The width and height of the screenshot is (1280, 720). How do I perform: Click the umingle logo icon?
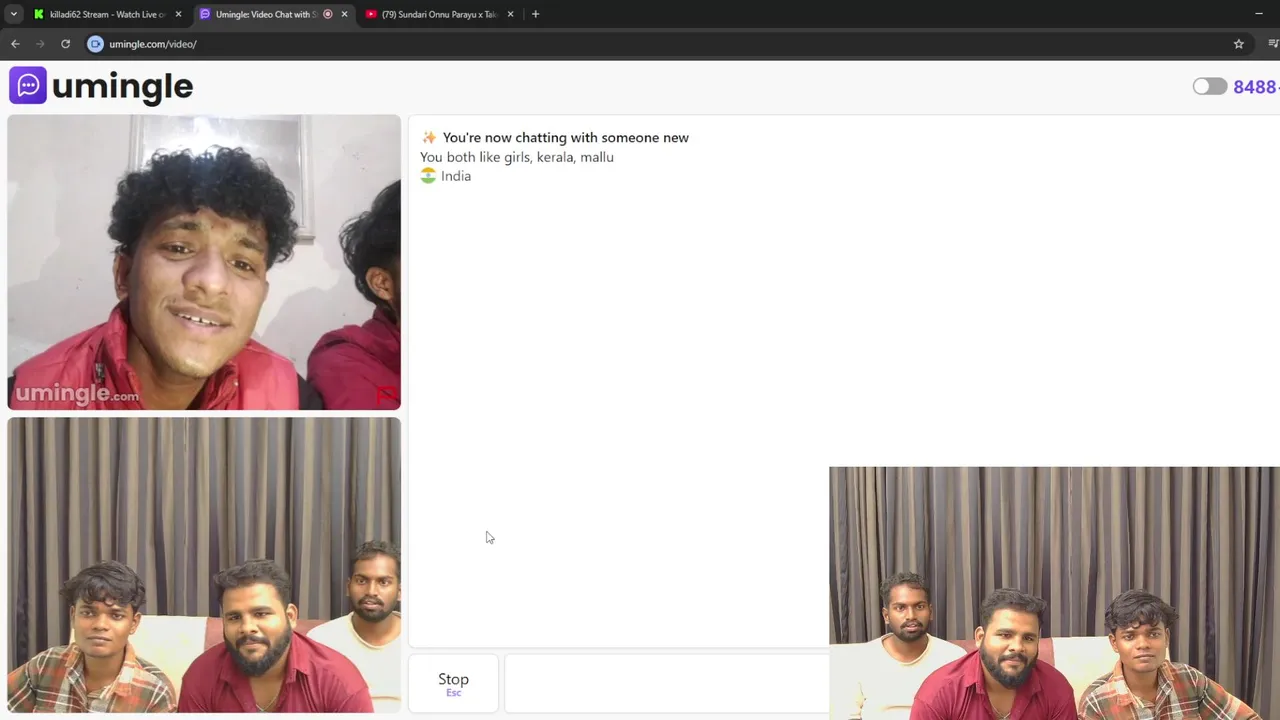[28, 86]
